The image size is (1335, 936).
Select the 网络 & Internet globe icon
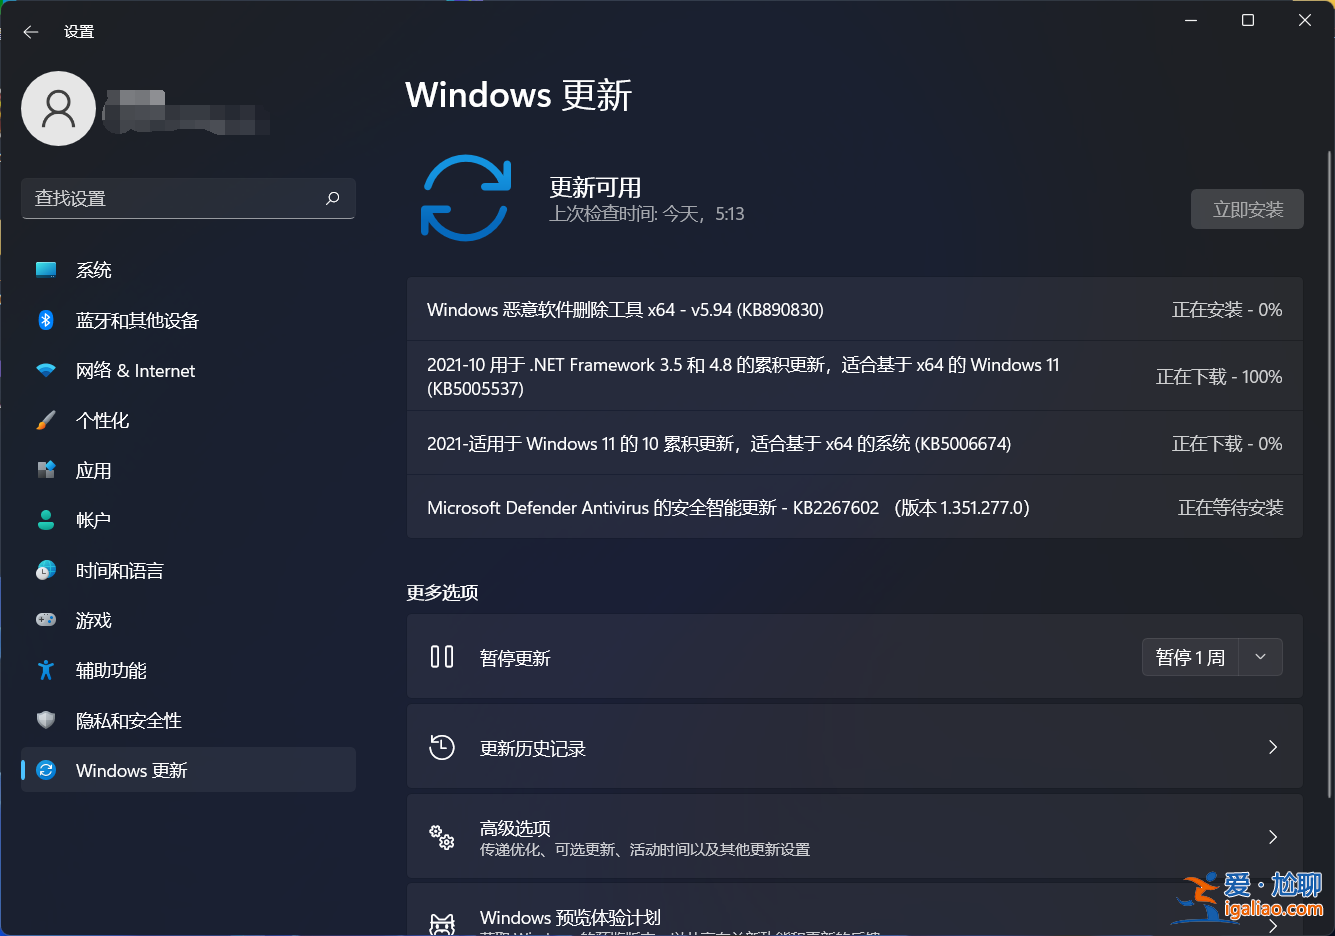click(45, 370)
